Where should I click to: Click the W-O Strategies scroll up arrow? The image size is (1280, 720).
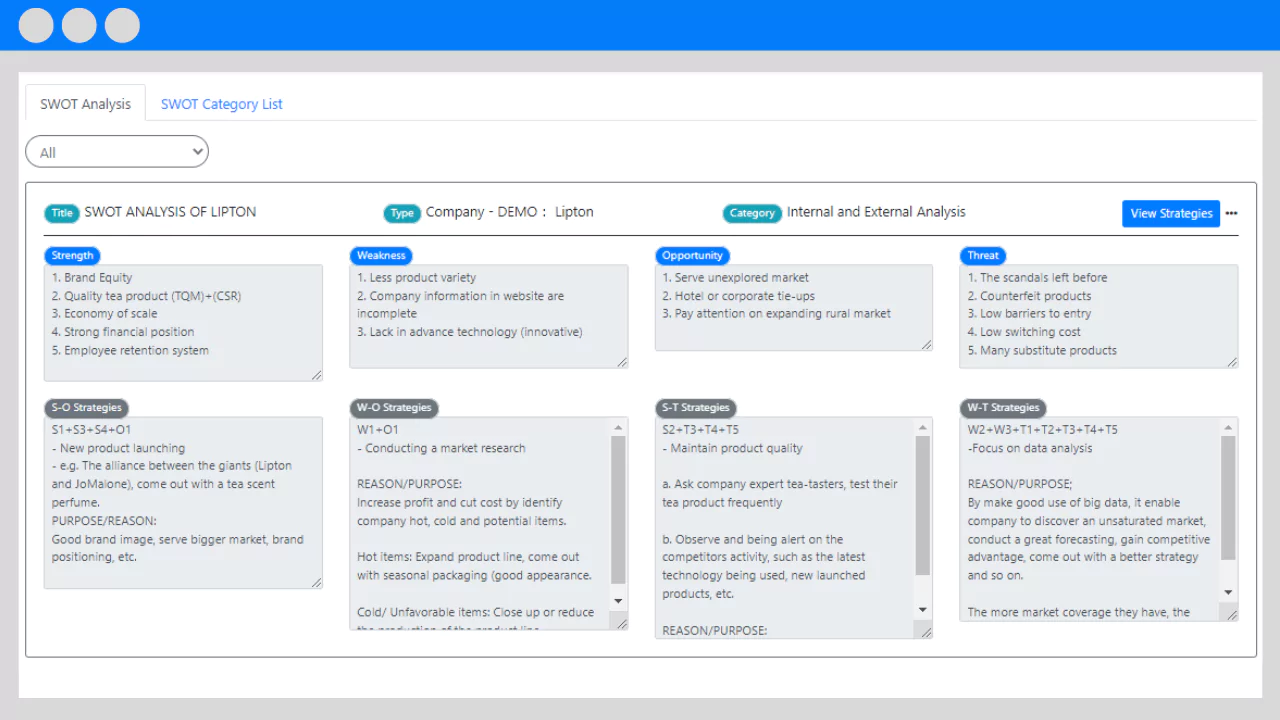(x=618, y=427)
